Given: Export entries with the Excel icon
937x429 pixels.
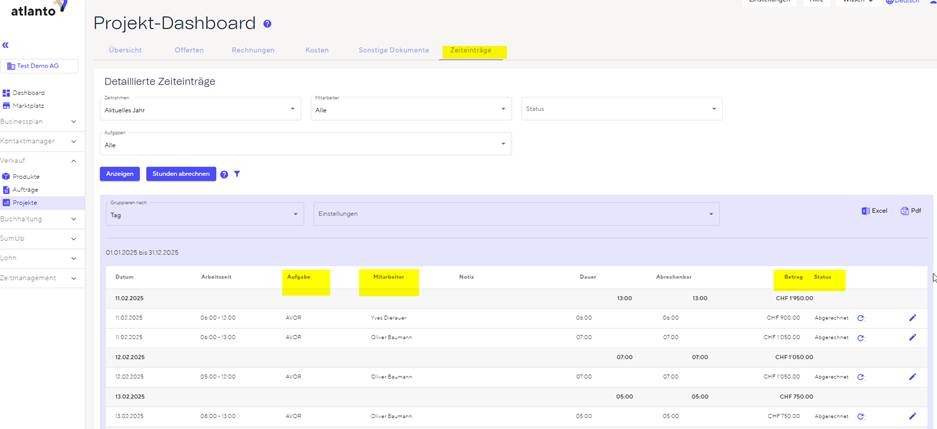Looking at the screenshot, I should tap(865, 211).
